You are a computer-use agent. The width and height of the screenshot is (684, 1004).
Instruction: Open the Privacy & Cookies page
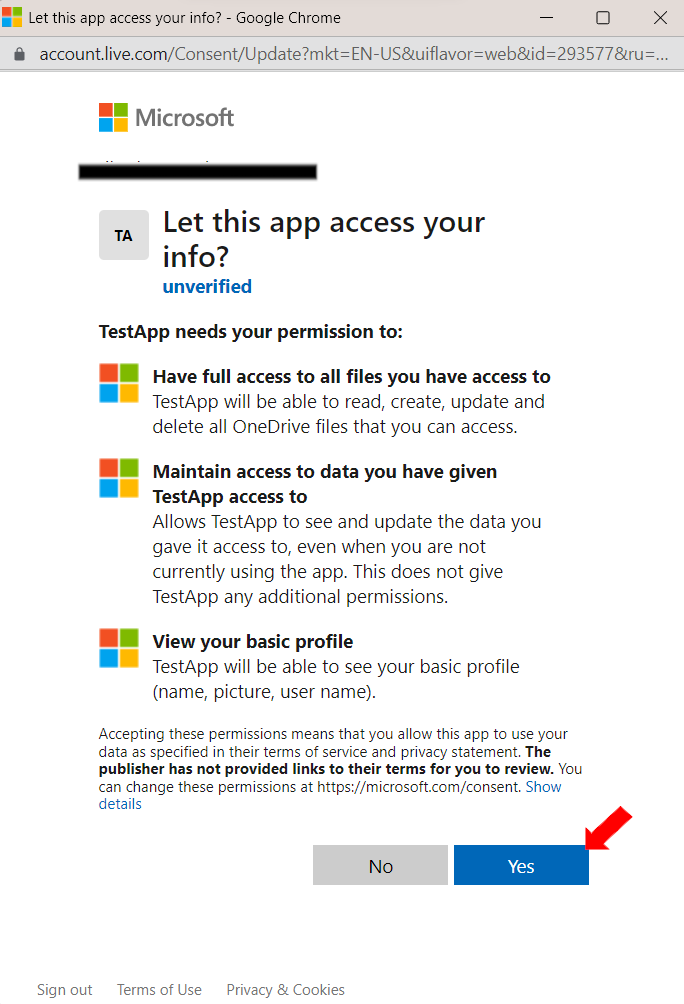285,989
